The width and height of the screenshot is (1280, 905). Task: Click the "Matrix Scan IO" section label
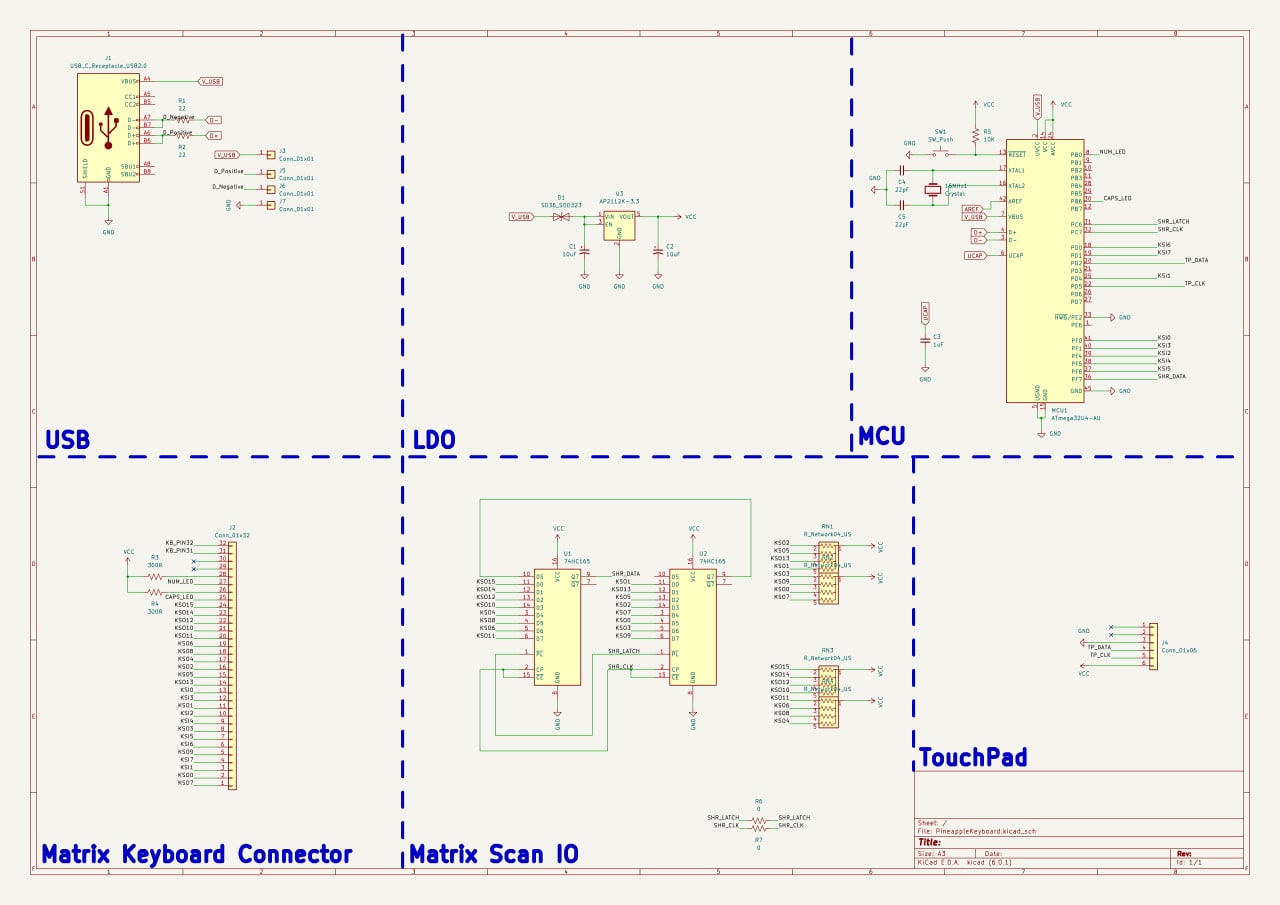tap(493, 854)
